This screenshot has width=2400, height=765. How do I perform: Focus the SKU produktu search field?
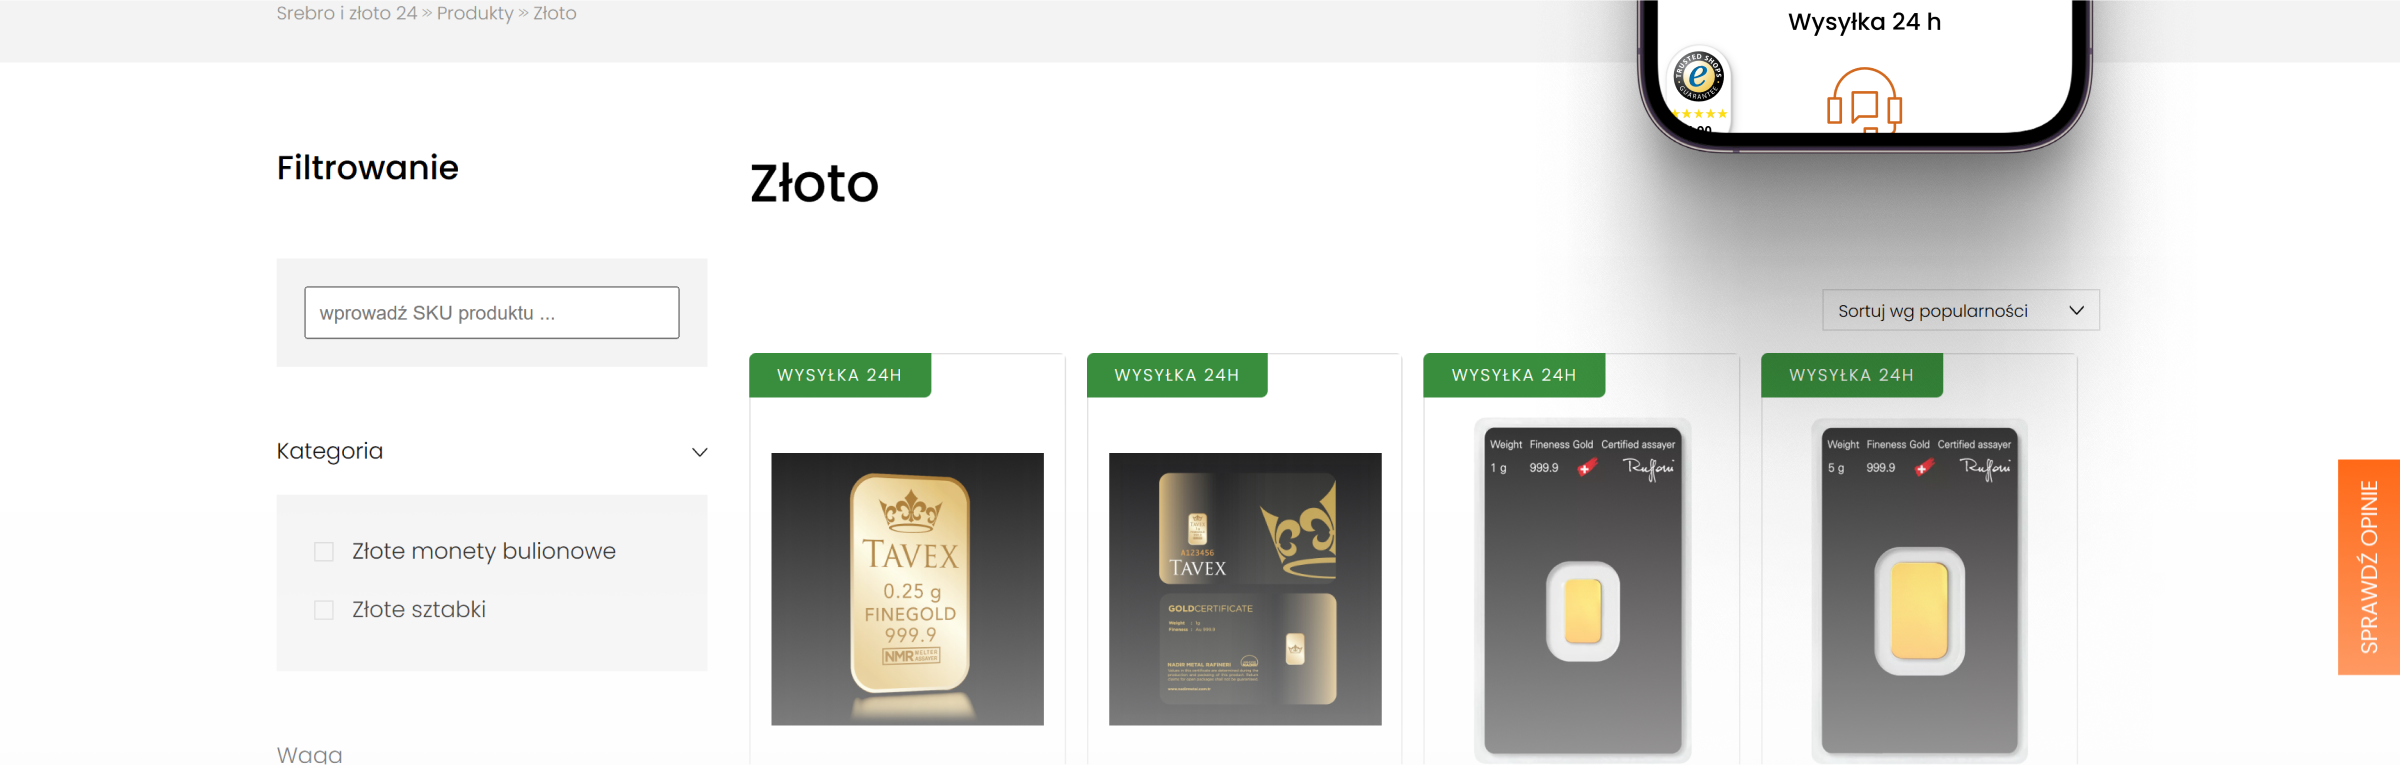(x=492, y=313)
